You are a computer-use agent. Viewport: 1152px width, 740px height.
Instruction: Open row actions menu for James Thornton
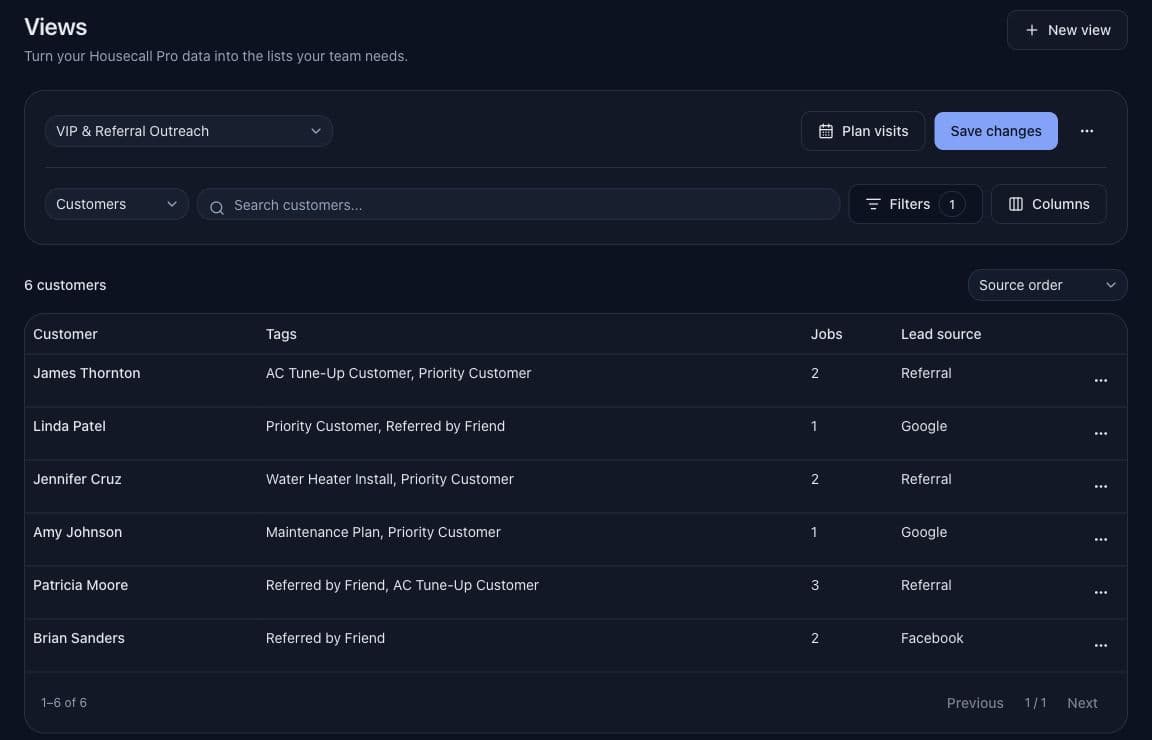1101,381
